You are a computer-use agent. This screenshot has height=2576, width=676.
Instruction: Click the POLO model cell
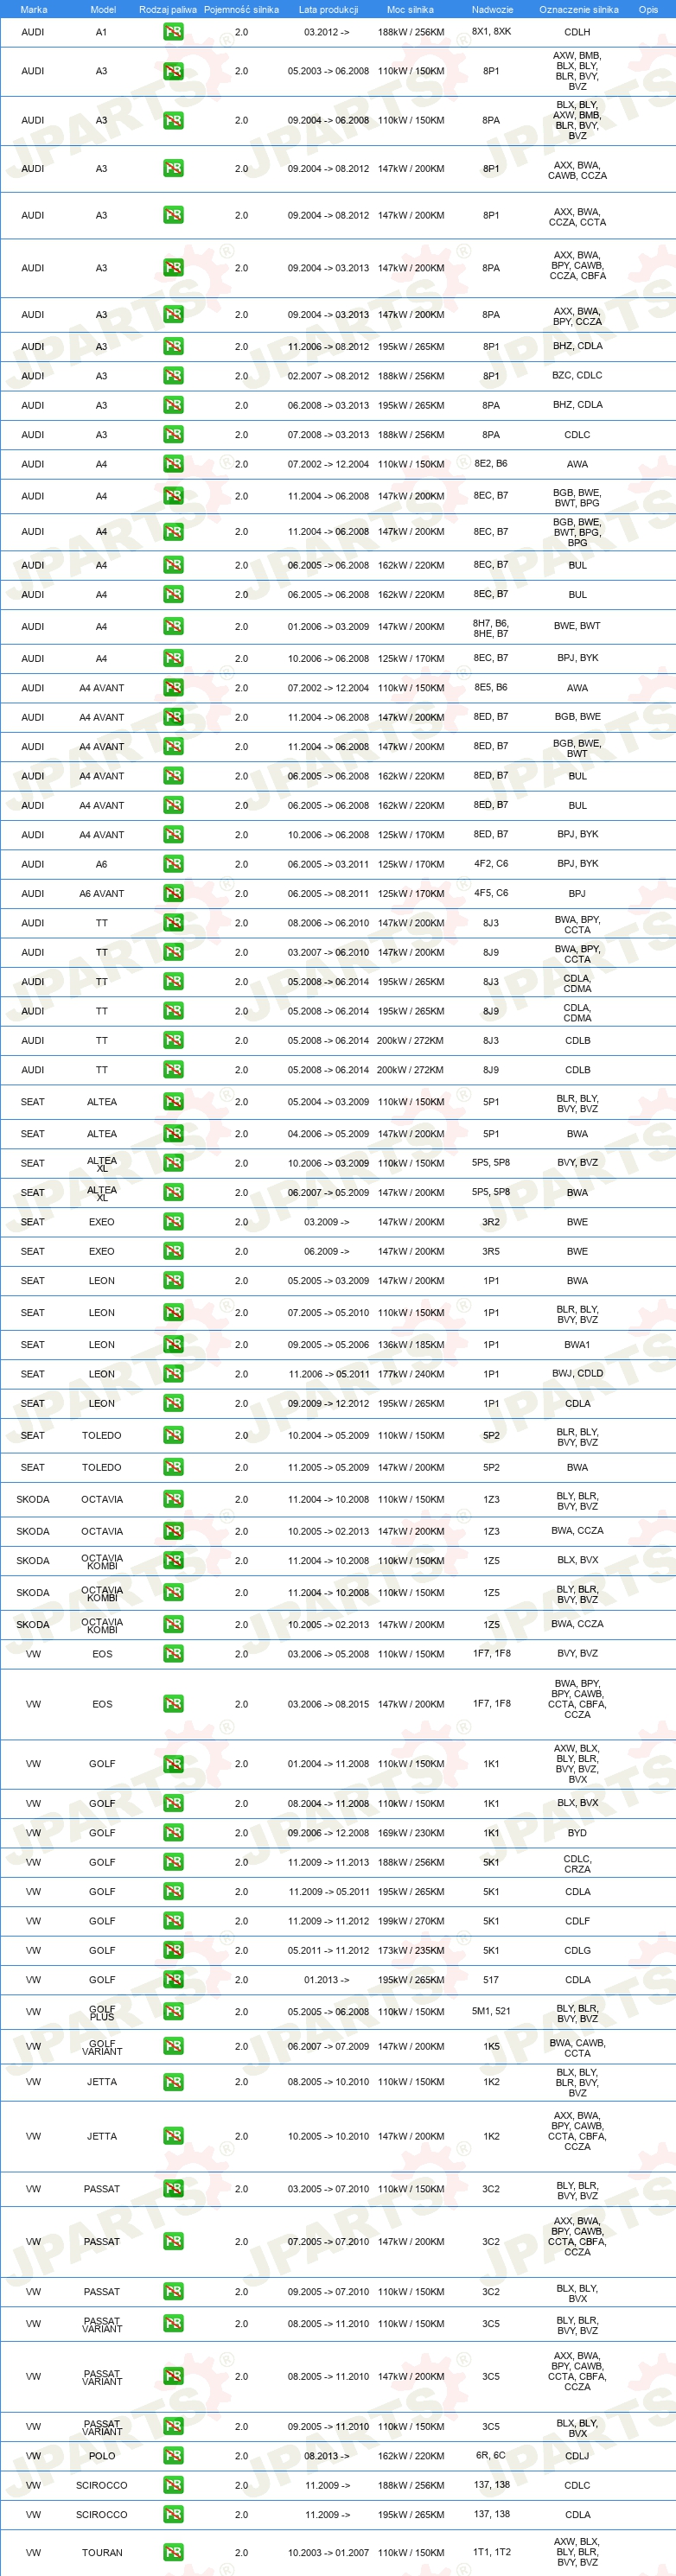102,2456
